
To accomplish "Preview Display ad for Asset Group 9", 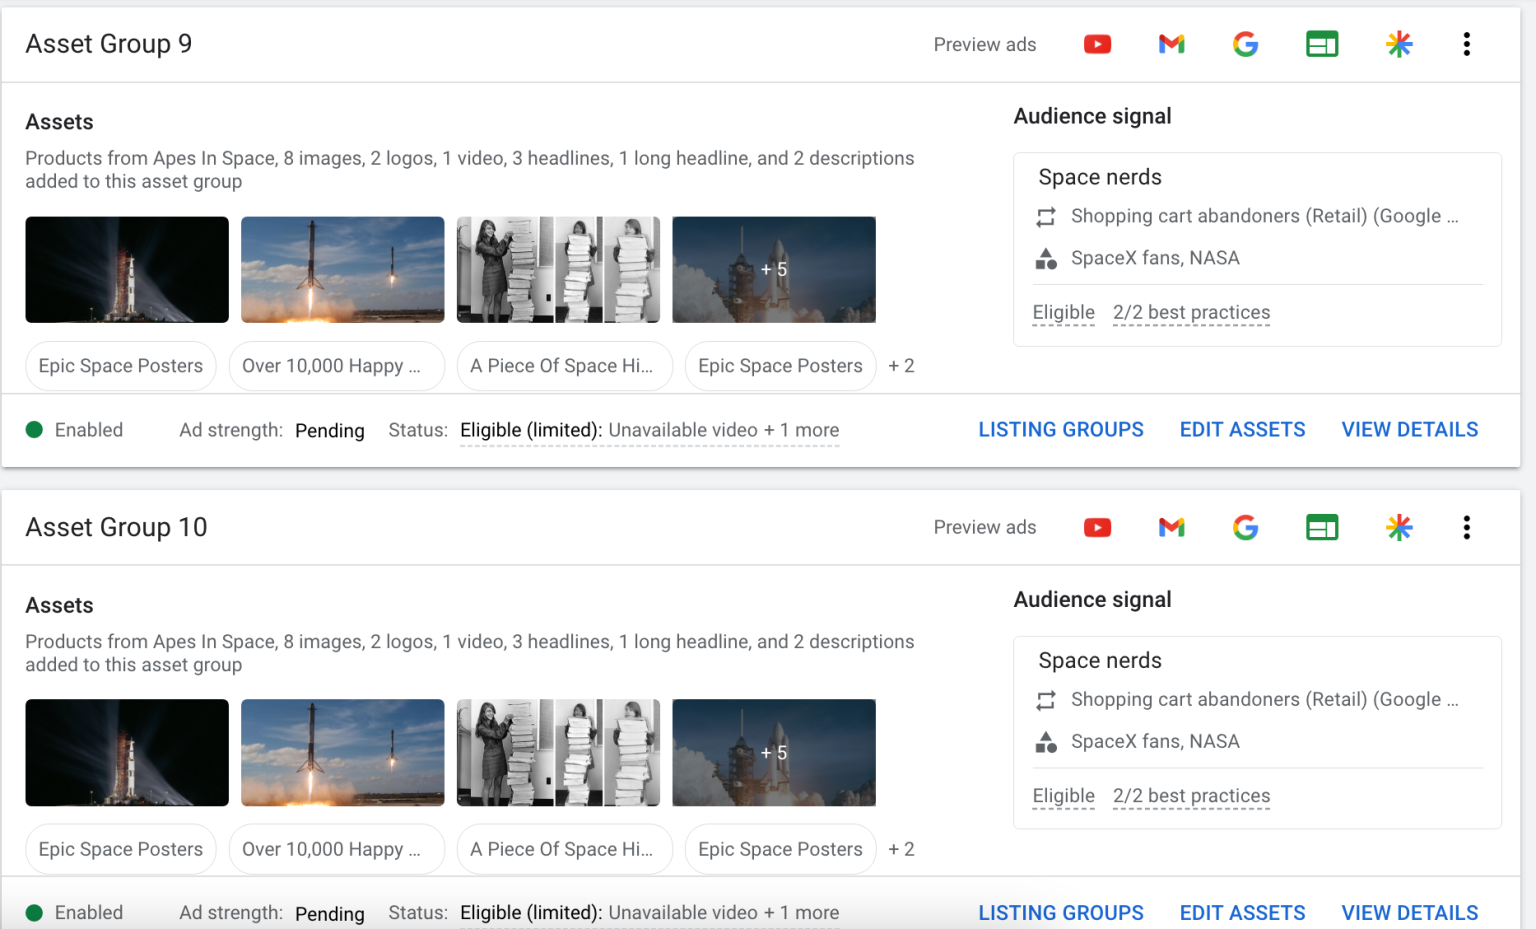I will click(x=1322, y=44).
